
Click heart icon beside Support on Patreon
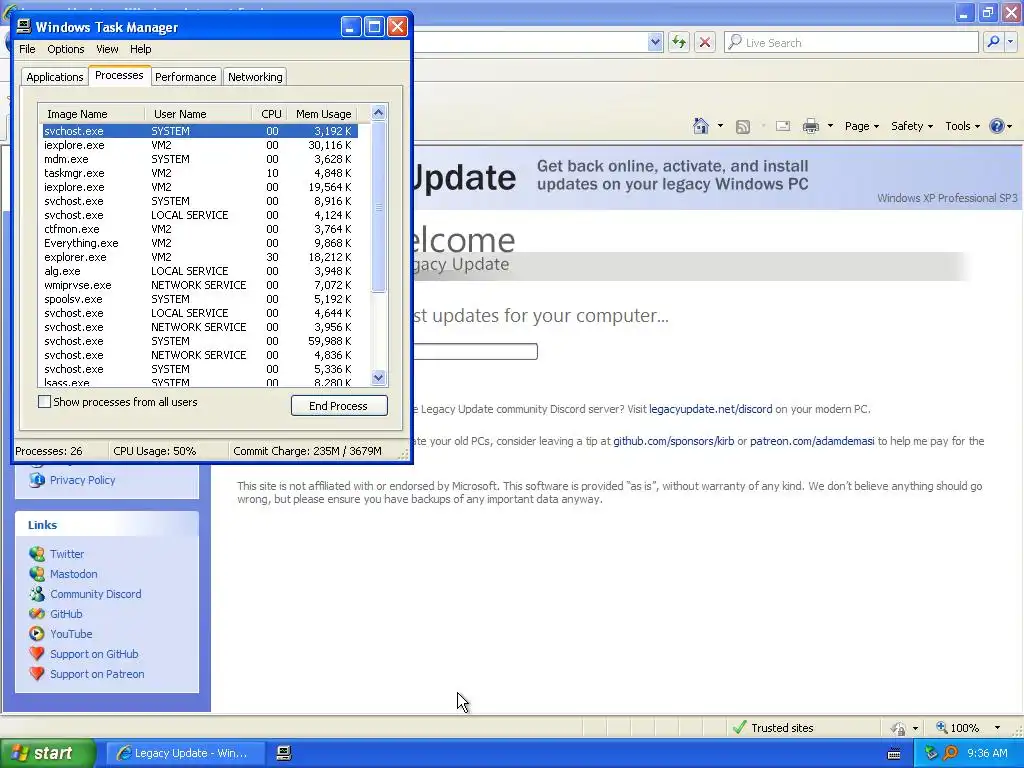coord(37,674)
